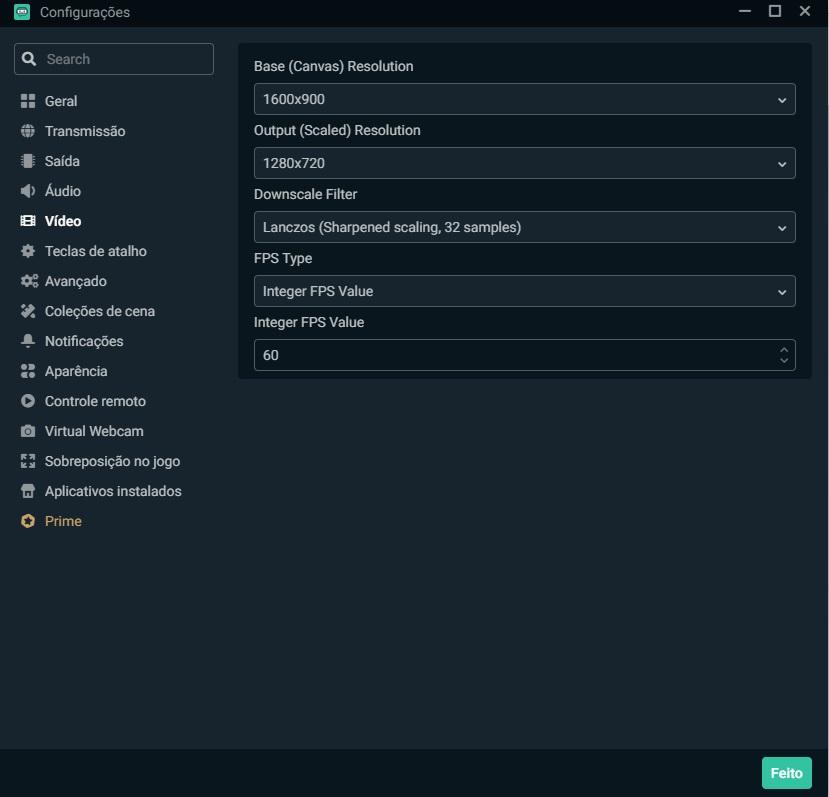Decrease Integer FPS Value with down arrow

(784, 360)
